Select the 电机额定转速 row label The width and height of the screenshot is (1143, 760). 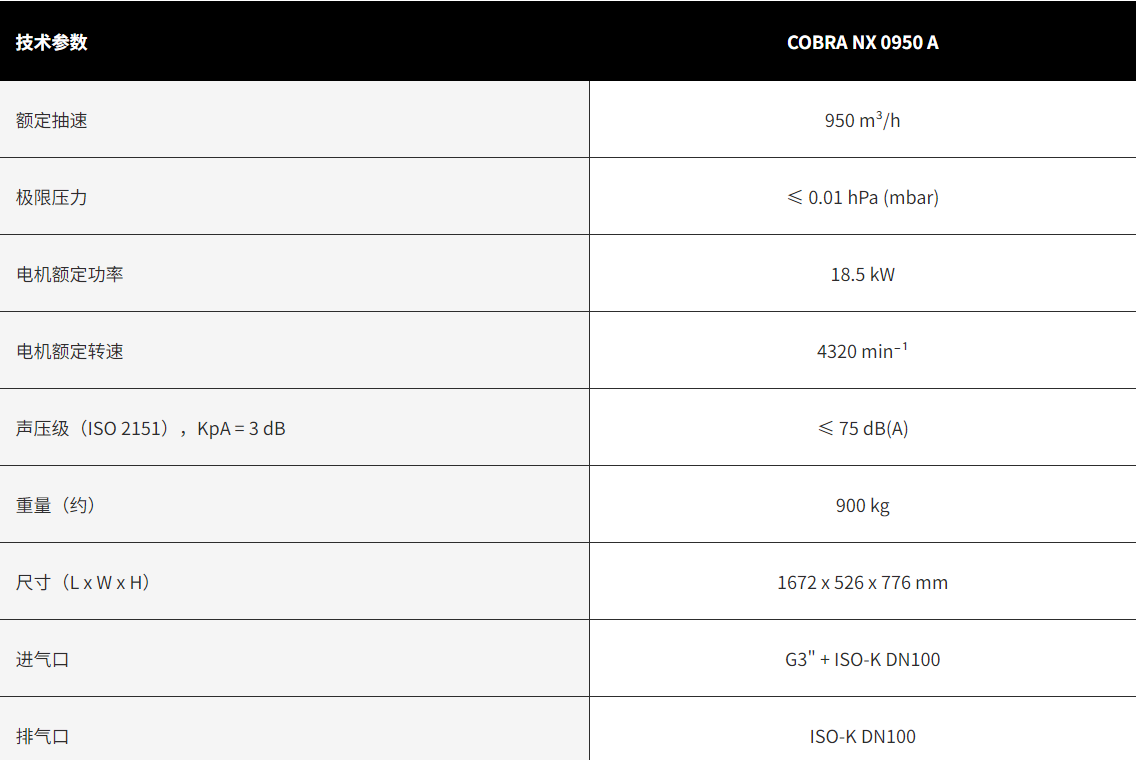(70, 351)
